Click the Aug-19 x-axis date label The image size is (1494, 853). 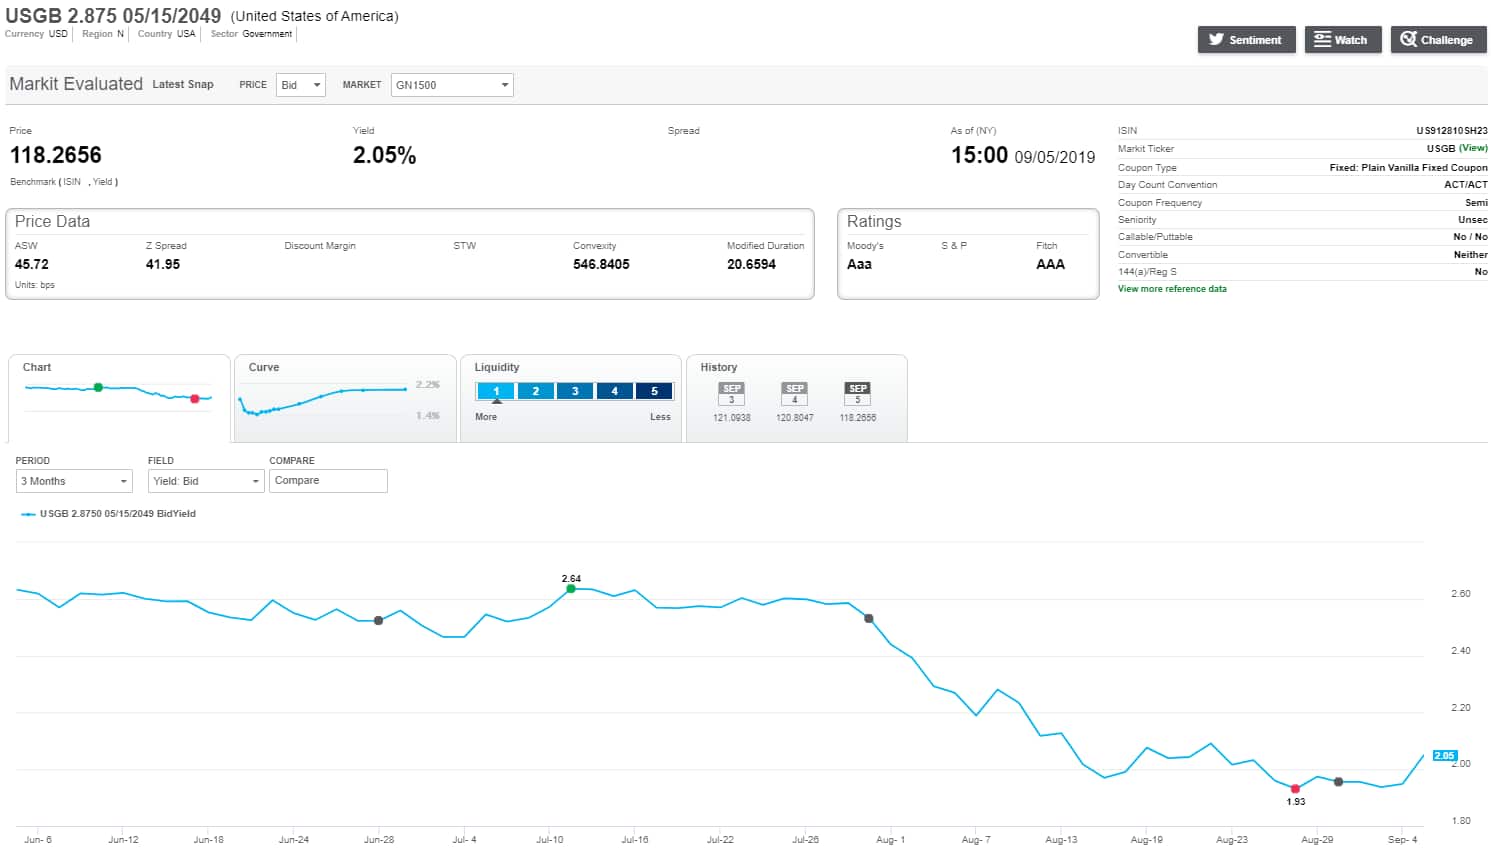[x=1147, y=840]
